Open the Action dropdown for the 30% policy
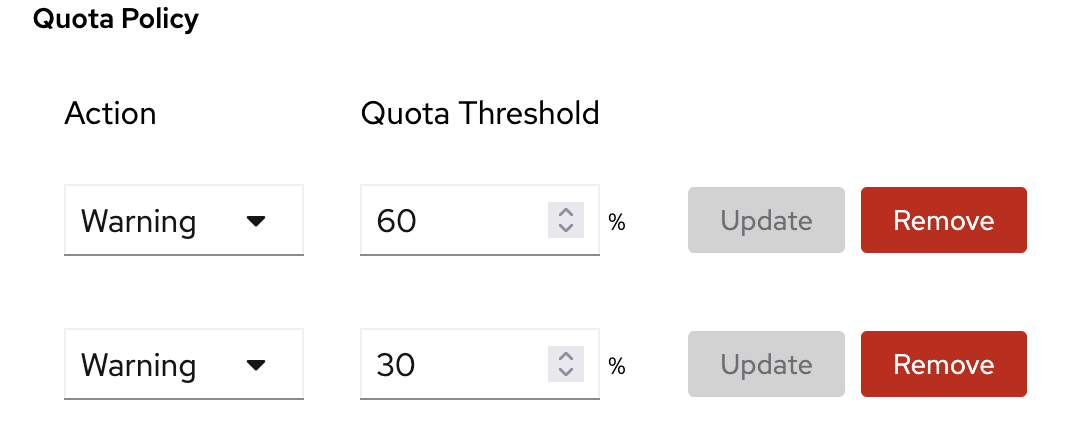Image resolution: width=1086 pixels, height=432 pixels. (183, 364)
